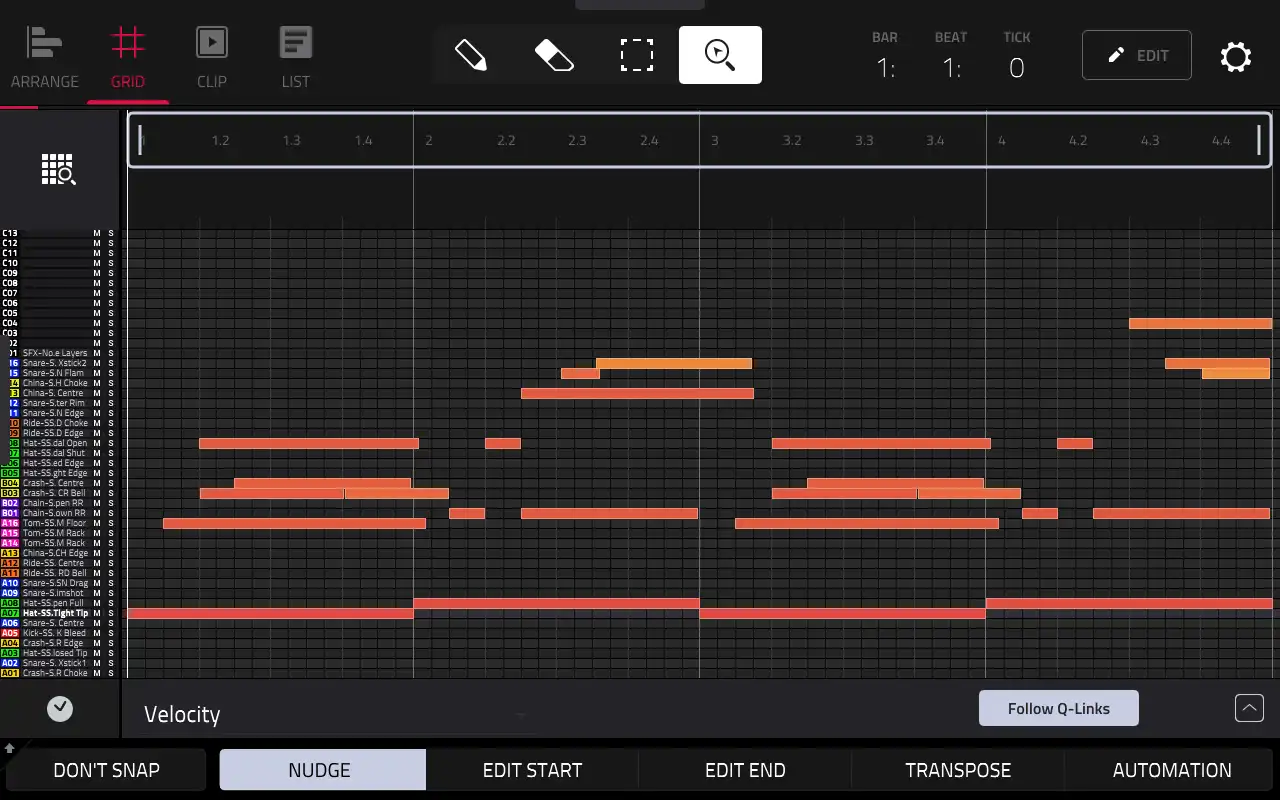Switch to GRID view

tap(128, 59)
